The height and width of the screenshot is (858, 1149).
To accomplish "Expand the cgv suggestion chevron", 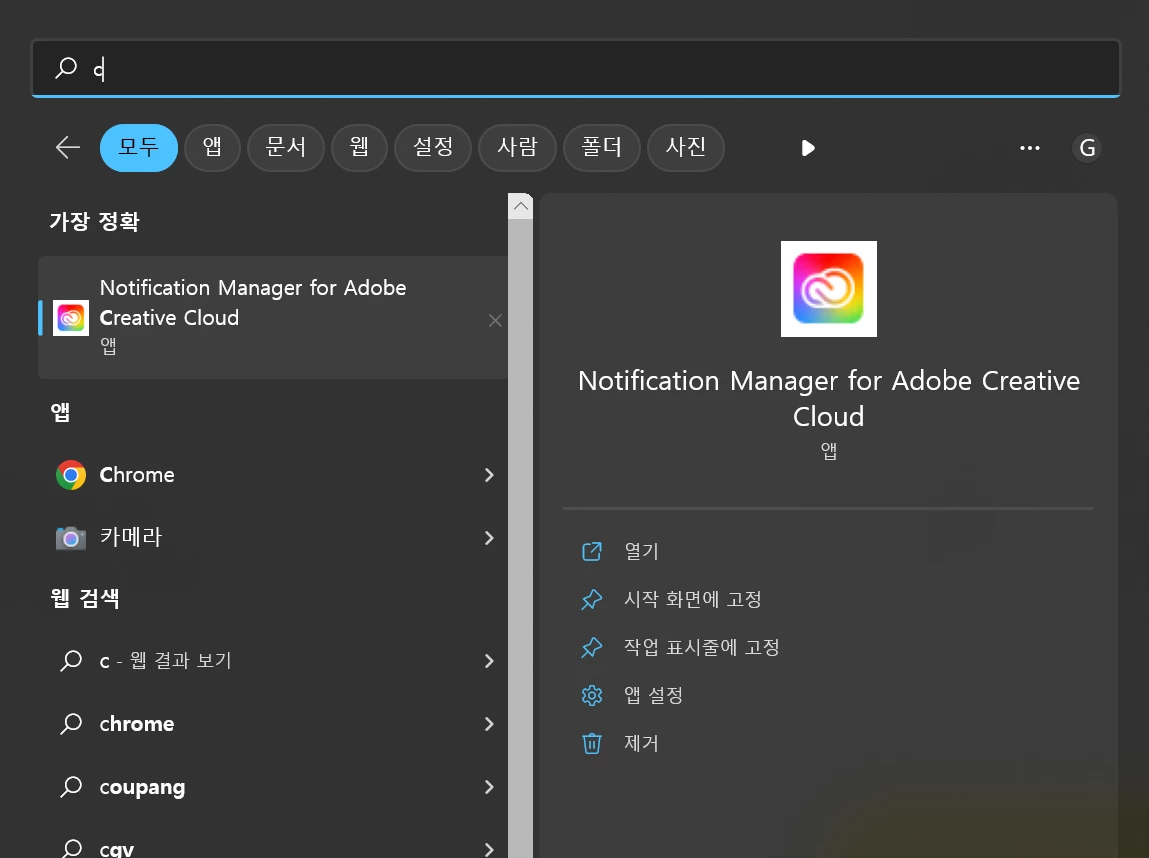I will [489, 850].
